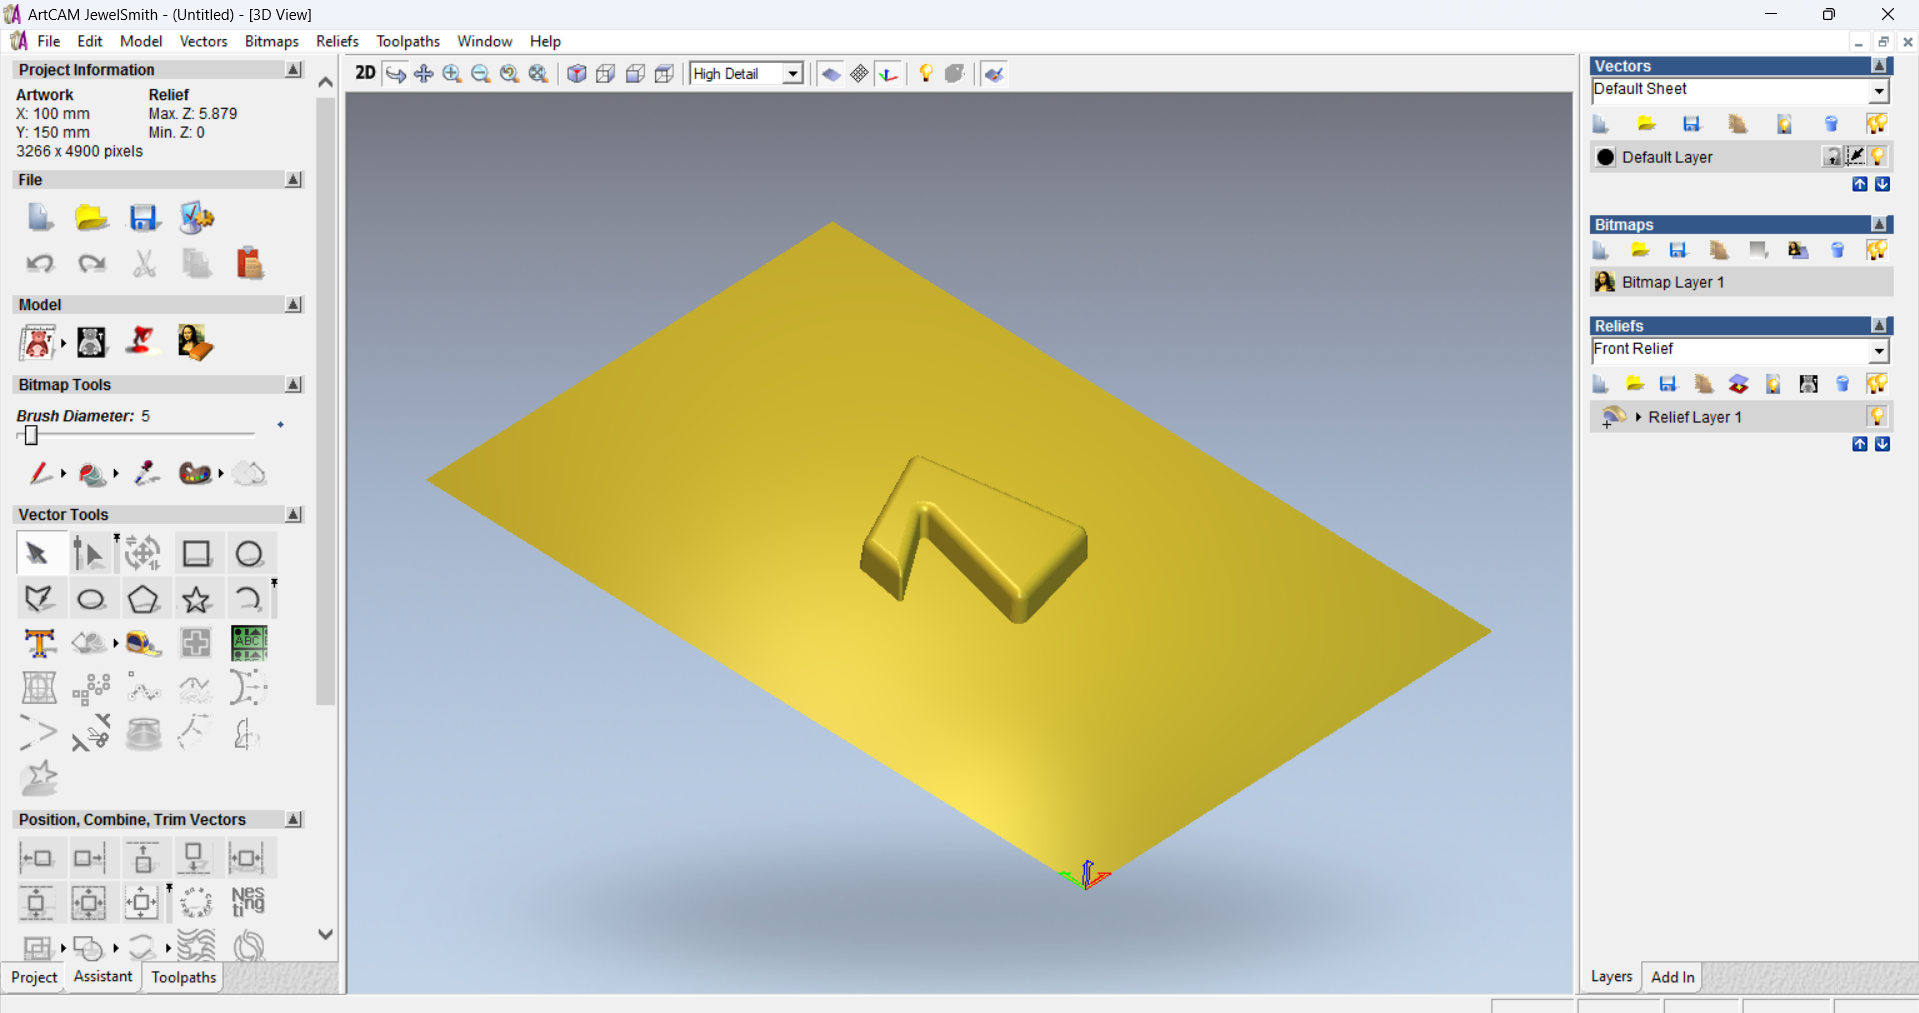This screenshot has height=1013, width=1919.
Task: Toggle visibility bulb of Default Layer
Action: point(1878,156)
